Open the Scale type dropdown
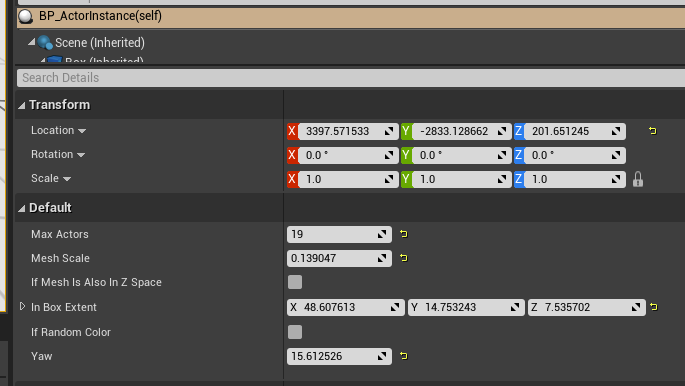 [x=67, y=179]
